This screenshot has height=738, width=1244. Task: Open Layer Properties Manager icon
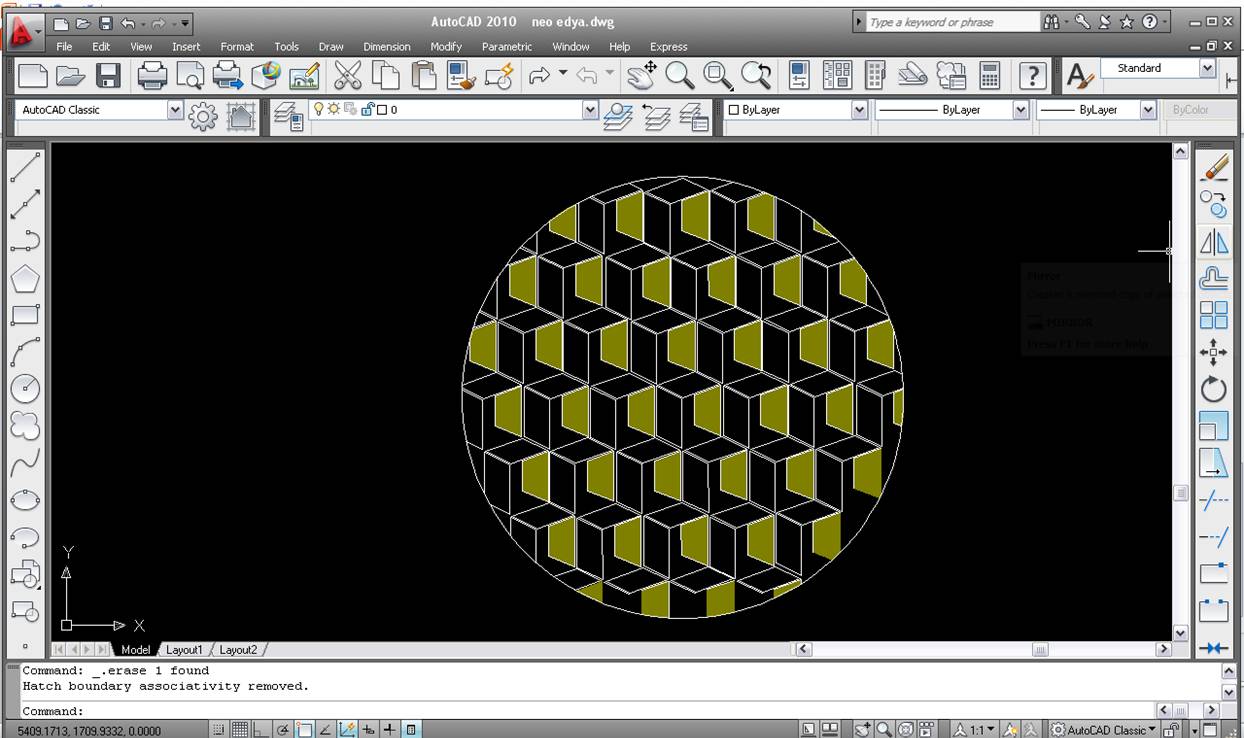click(289, 116)
